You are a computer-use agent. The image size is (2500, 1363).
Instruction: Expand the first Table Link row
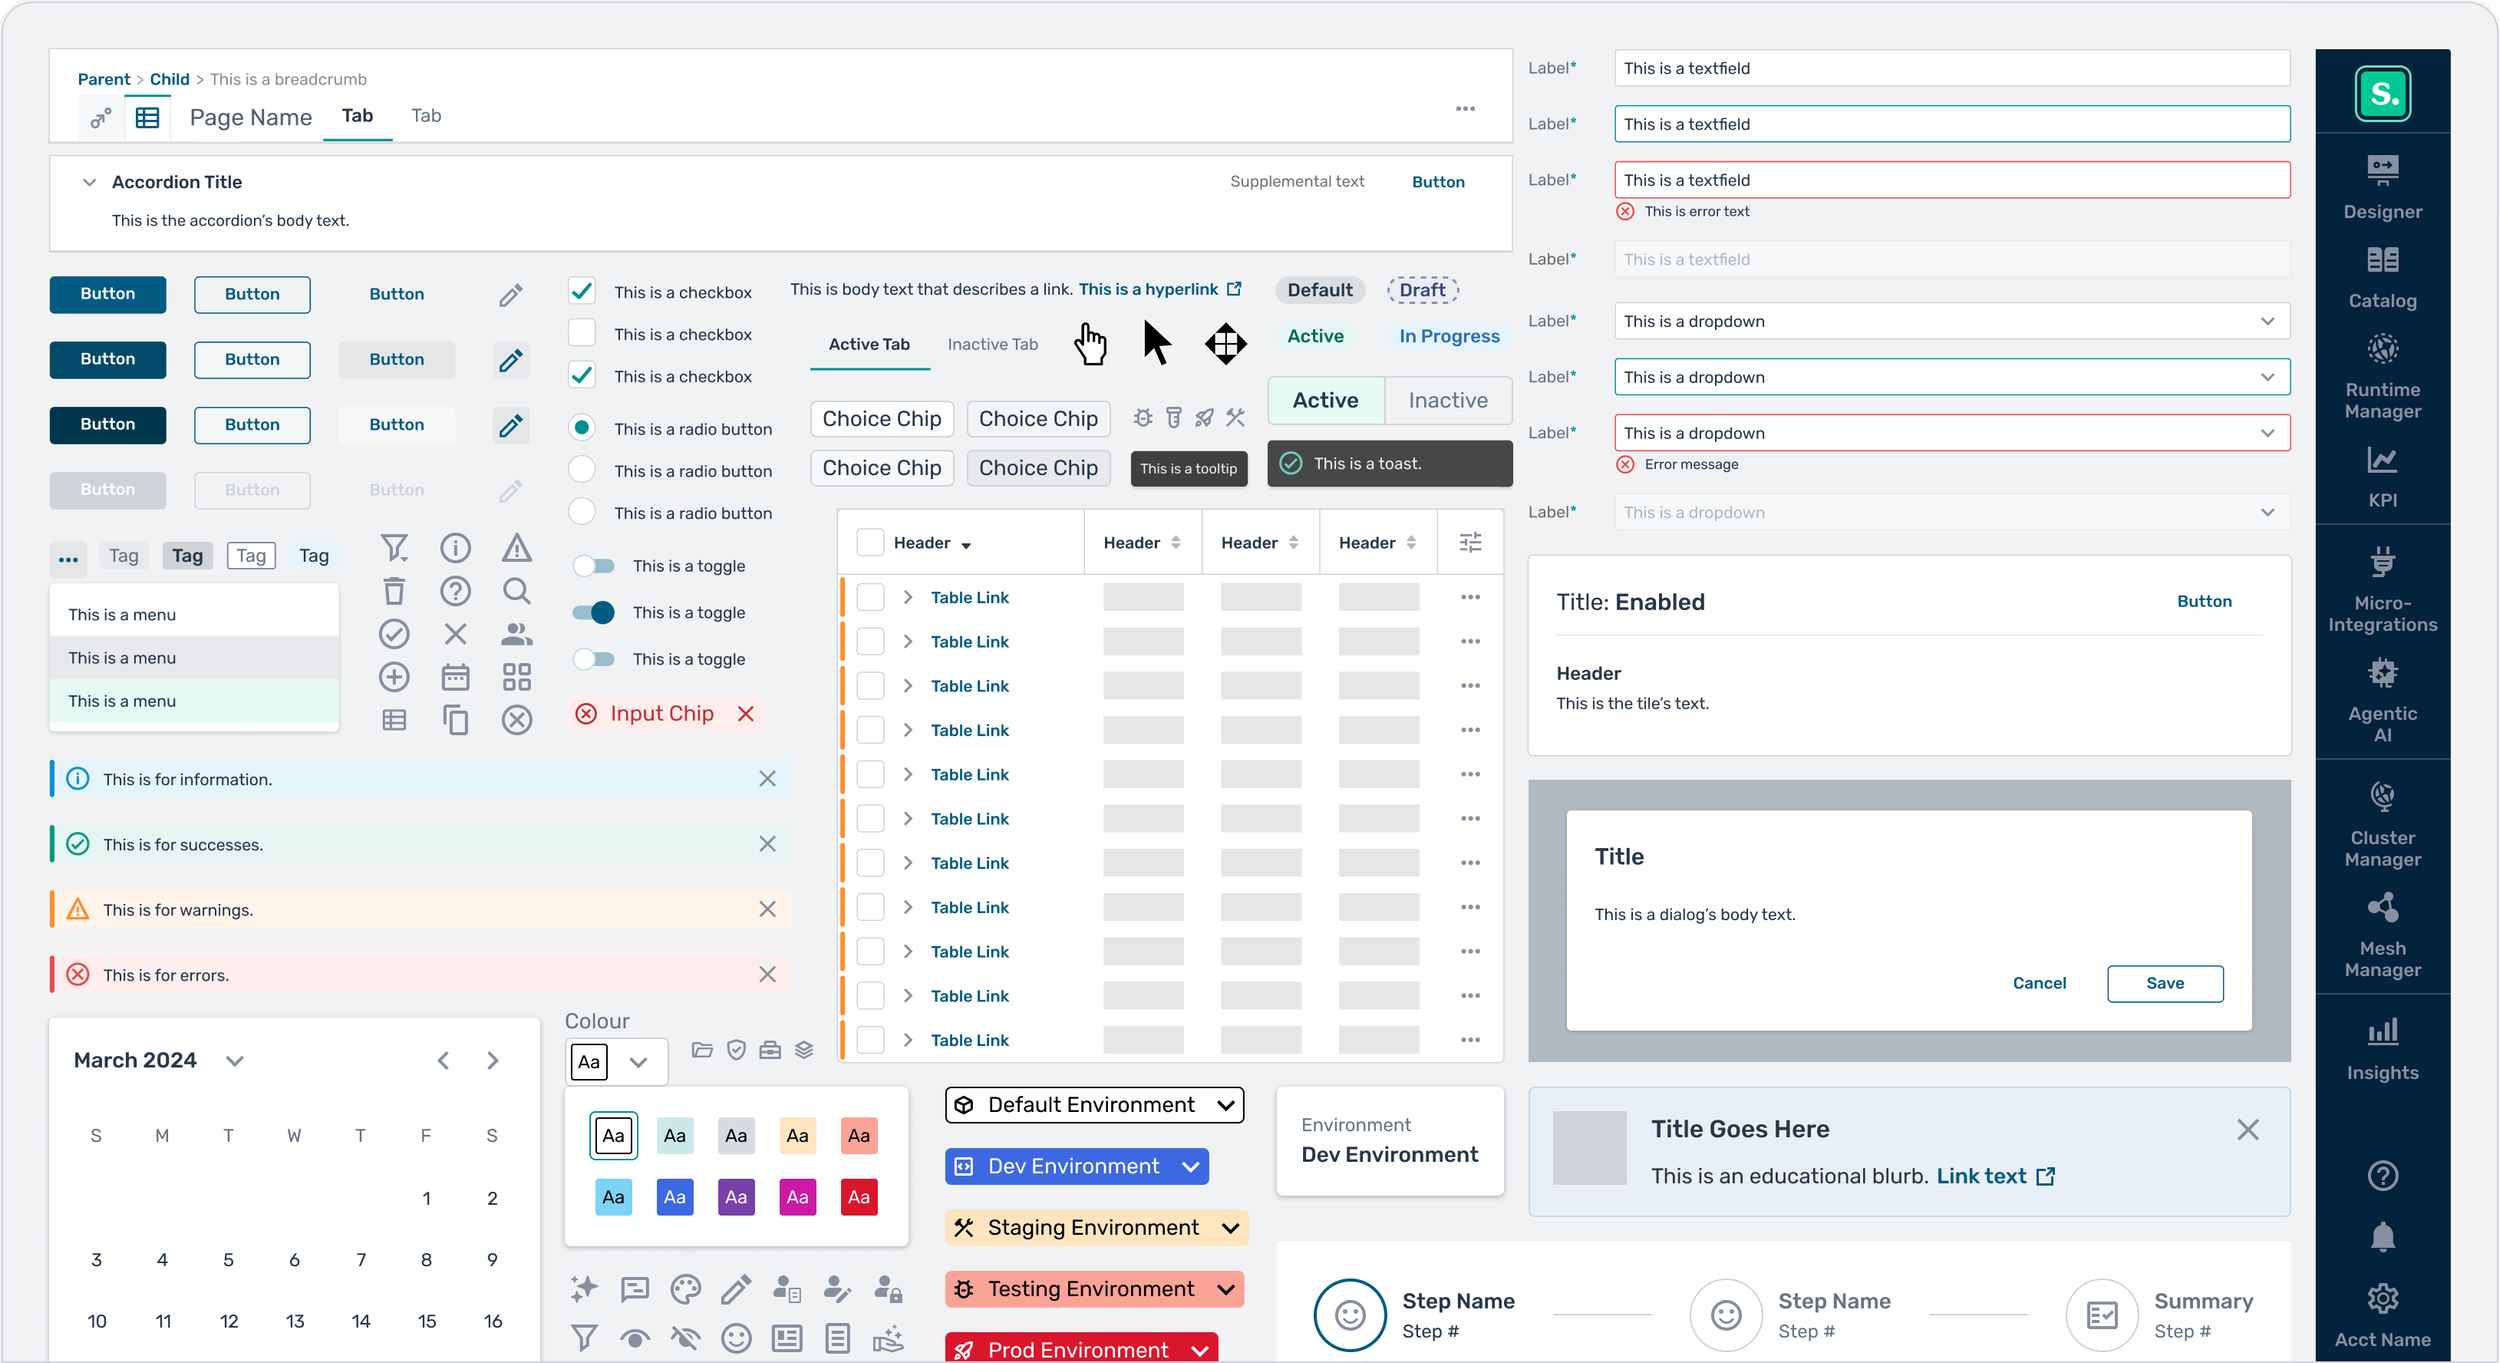pos(908,597)
